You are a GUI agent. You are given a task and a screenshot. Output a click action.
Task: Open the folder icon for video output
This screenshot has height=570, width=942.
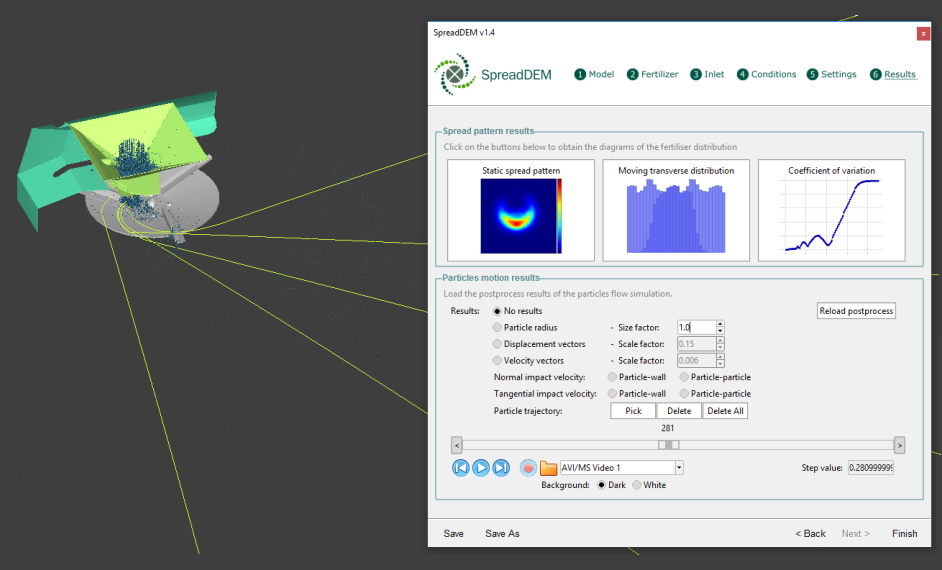click(x=548, y=467)
